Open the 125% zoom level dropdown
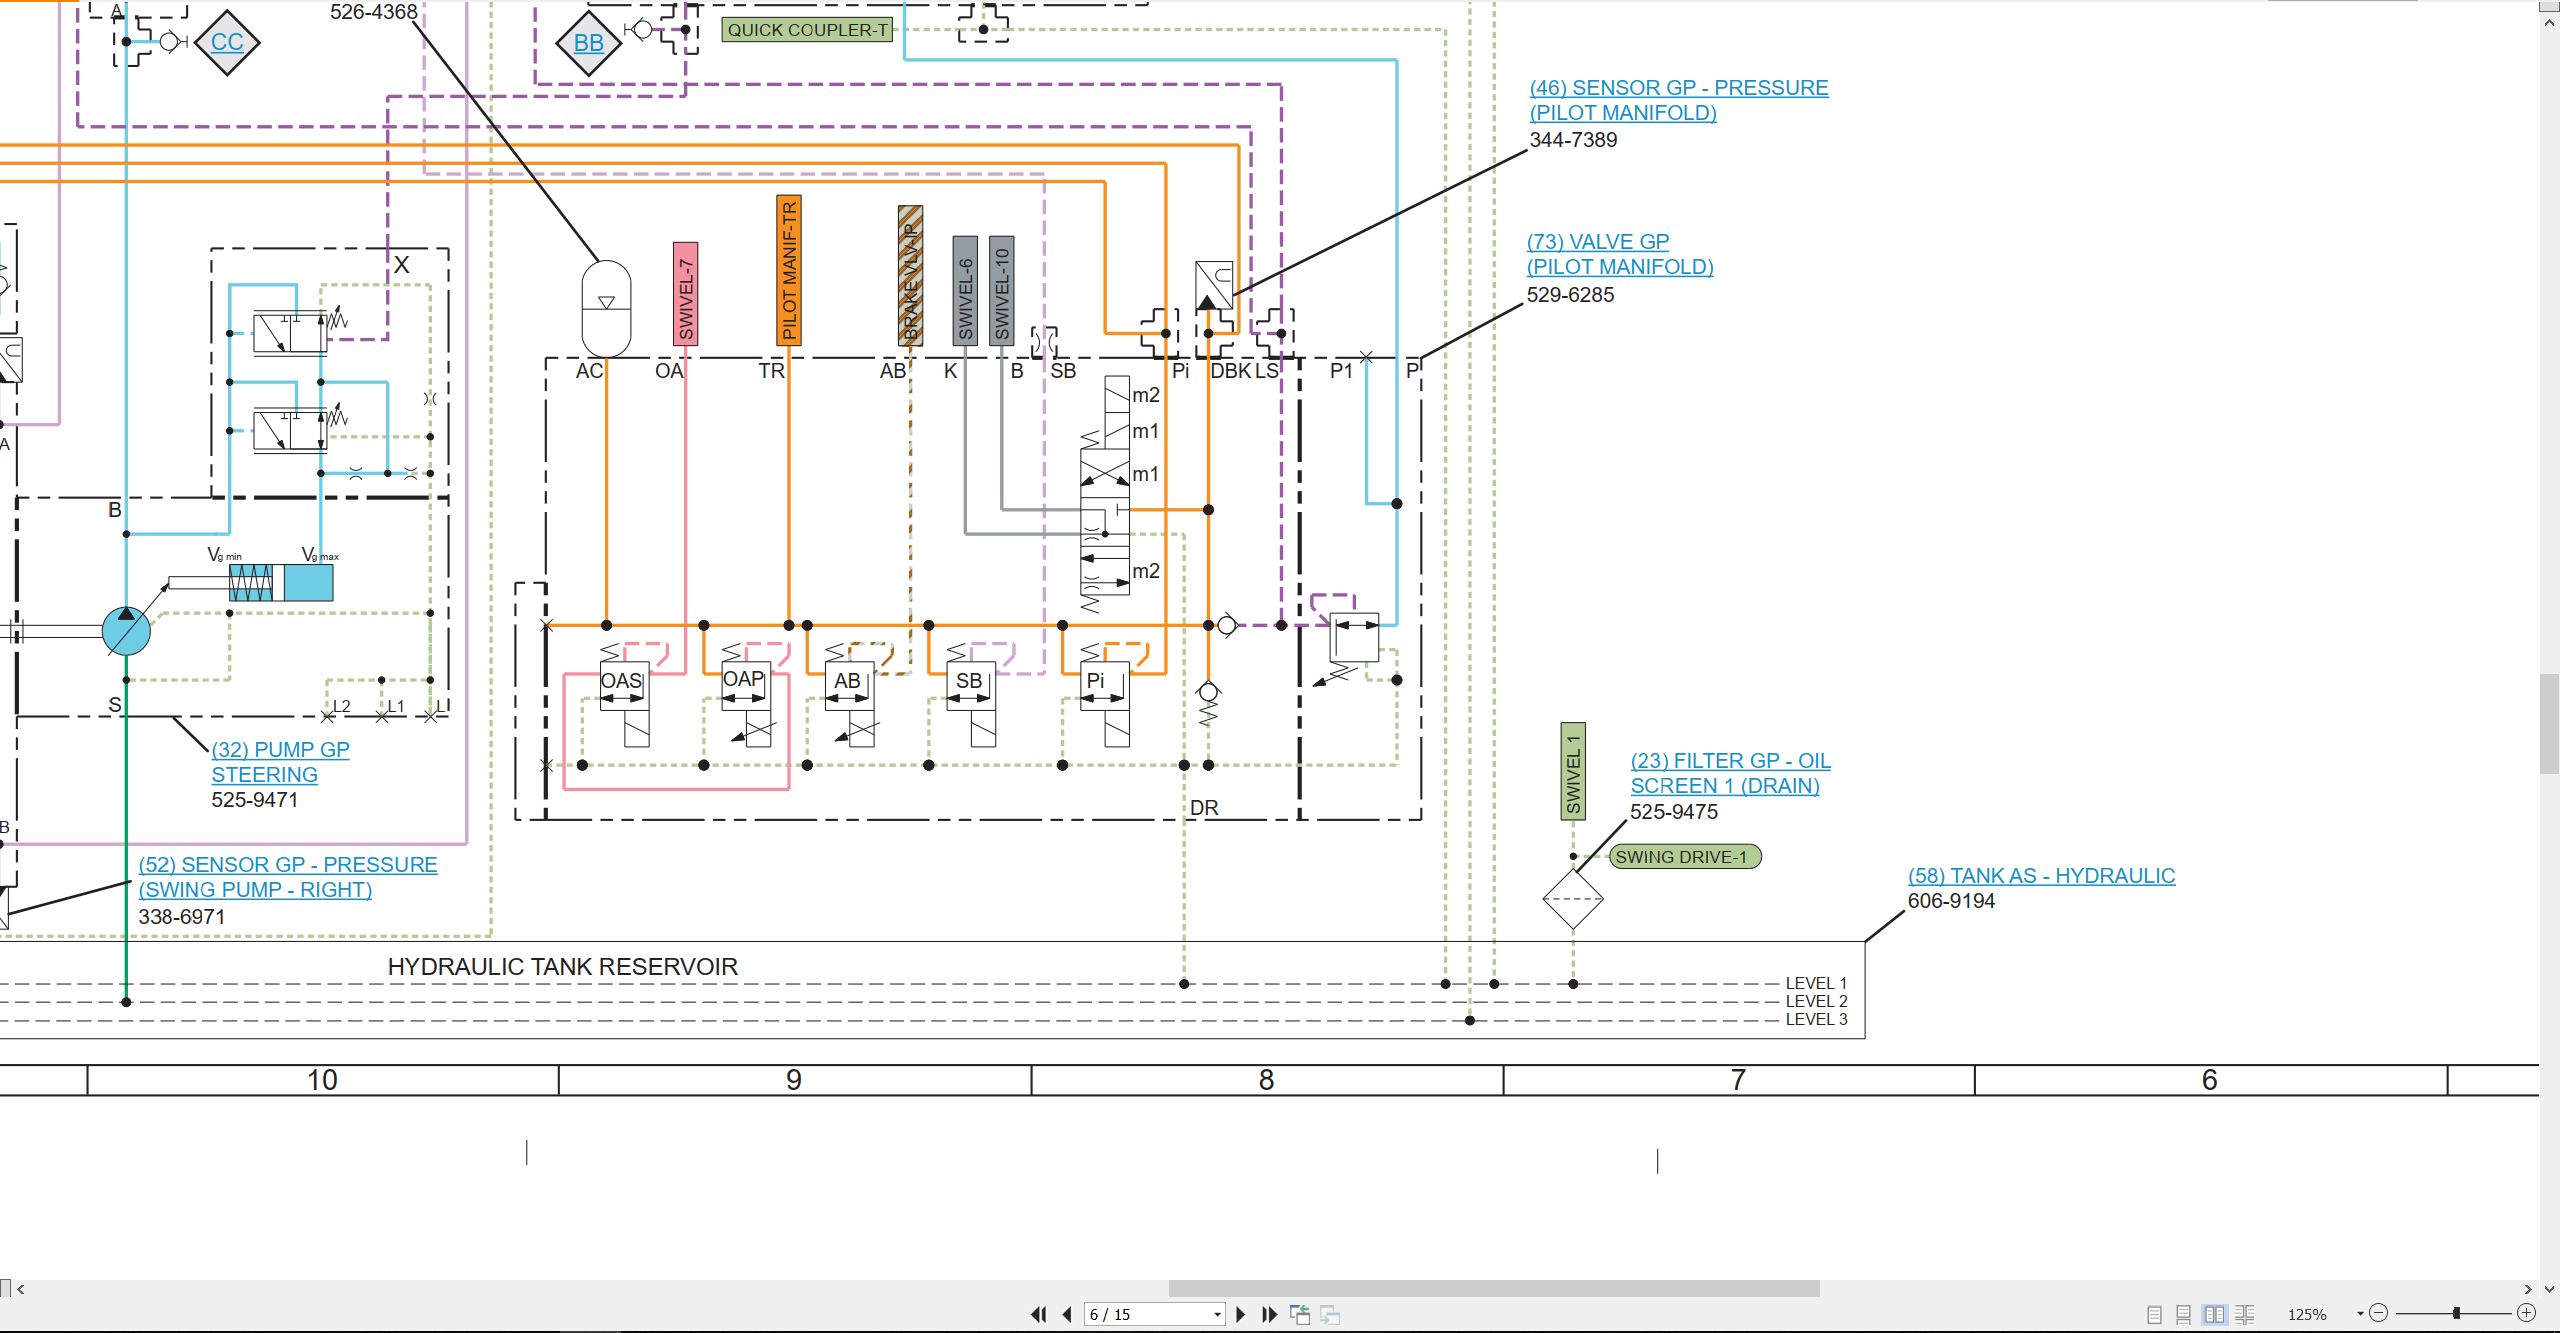 tap(2360, 1314)
